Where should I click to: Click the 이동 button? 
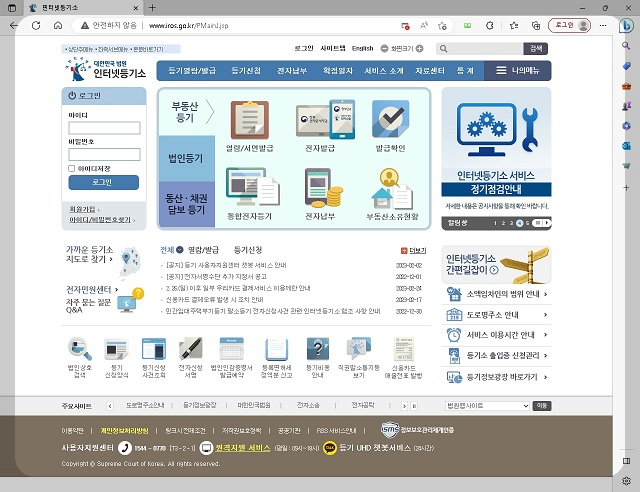coord(542,406)
